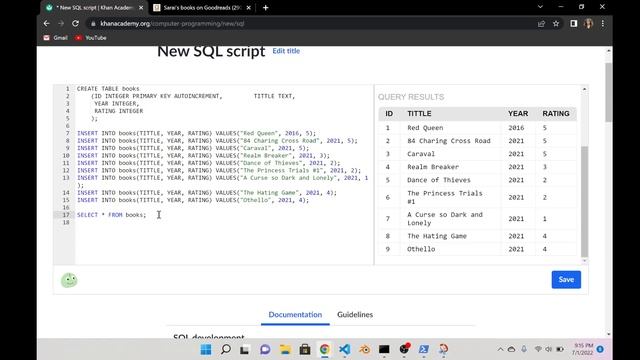This screenshot has width=640, height=360.
Task: Open the clock and date in taskbar
Action: pos(583,349)
